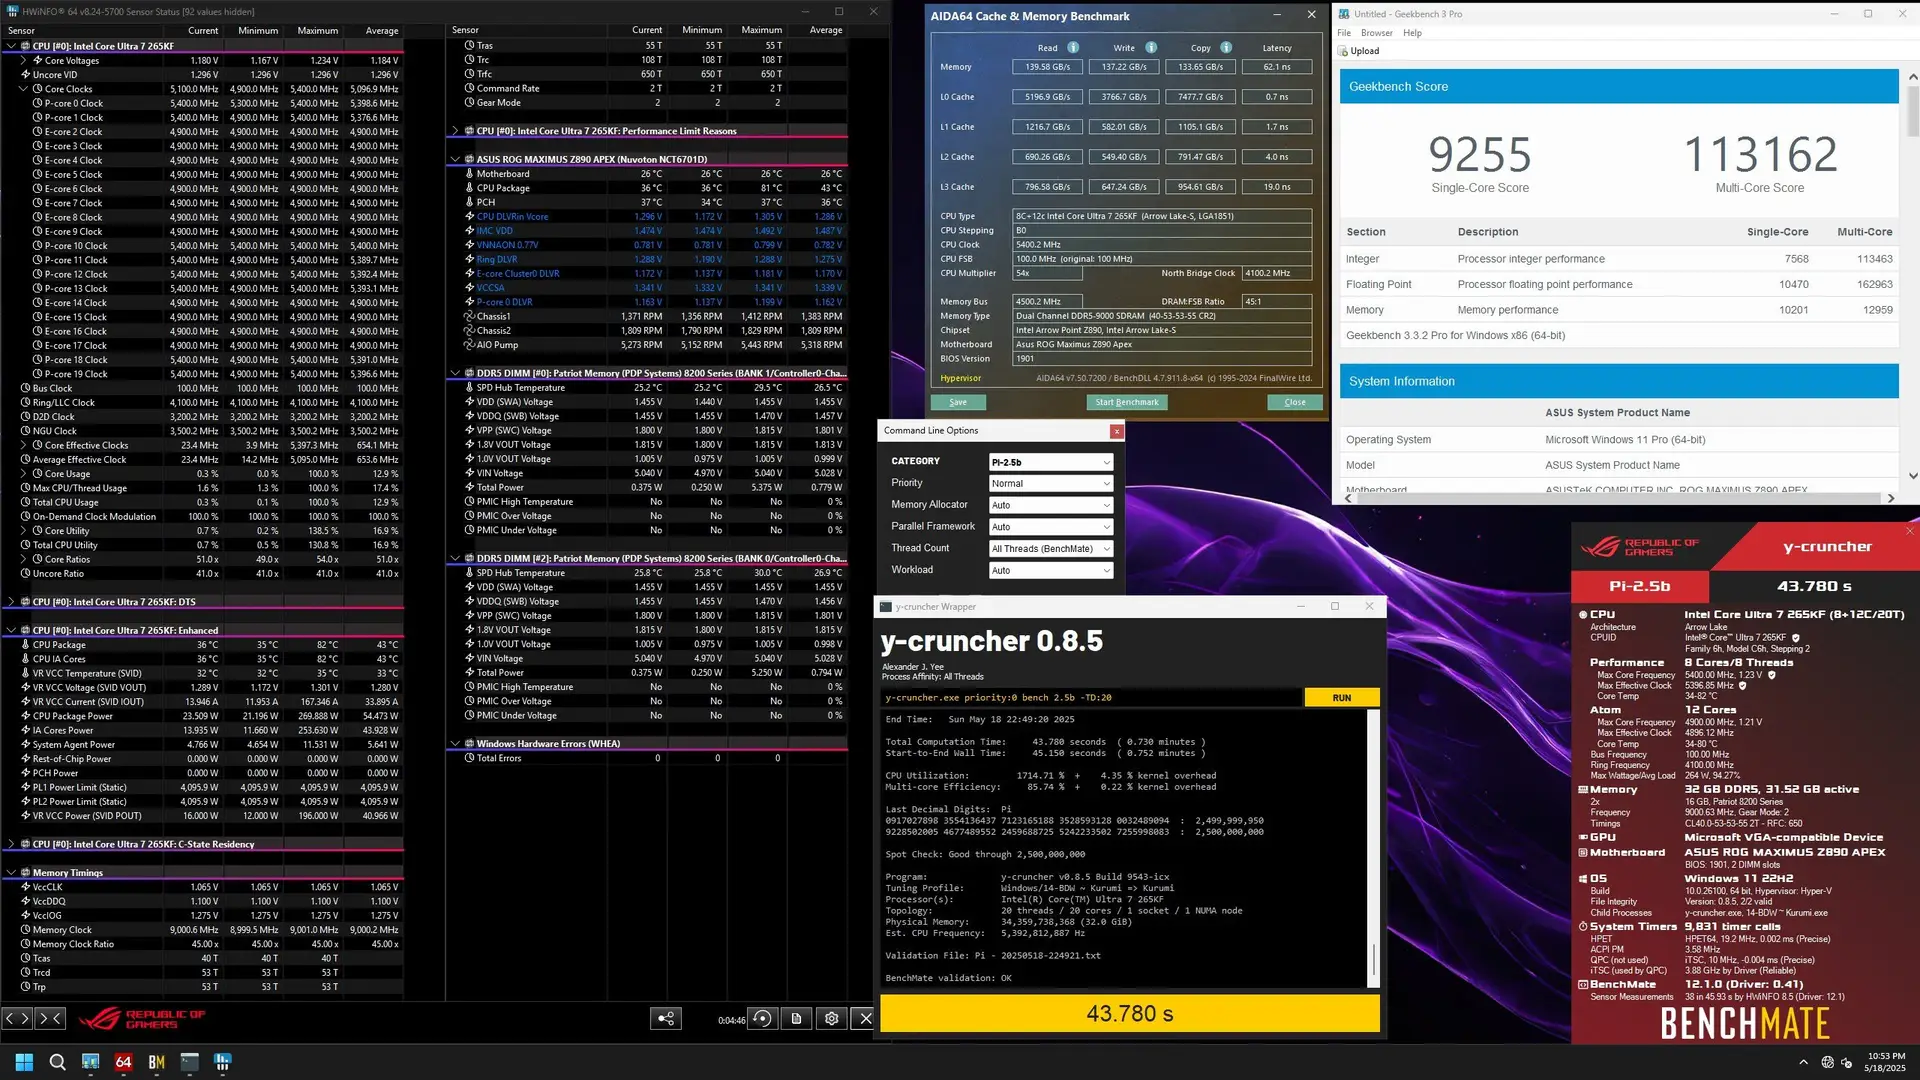Image resolution: width=1920 pixels, height=1080 pixels.
Task: Reset HWiNFO min/max values with the clock icon
Action: 762,1018
